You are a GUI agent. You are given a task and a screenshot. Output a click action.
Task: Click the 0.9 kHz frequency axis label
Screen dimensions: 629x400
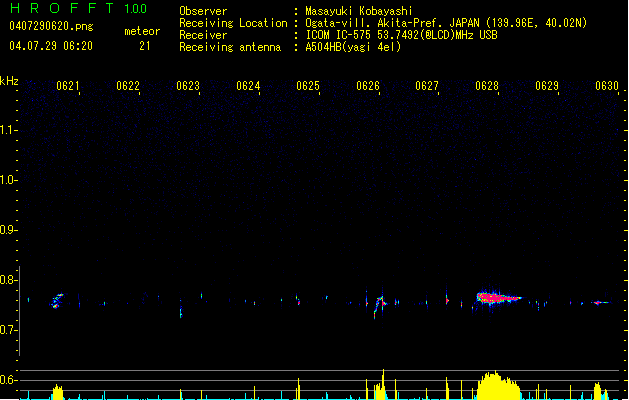click(x=8, y=230)
